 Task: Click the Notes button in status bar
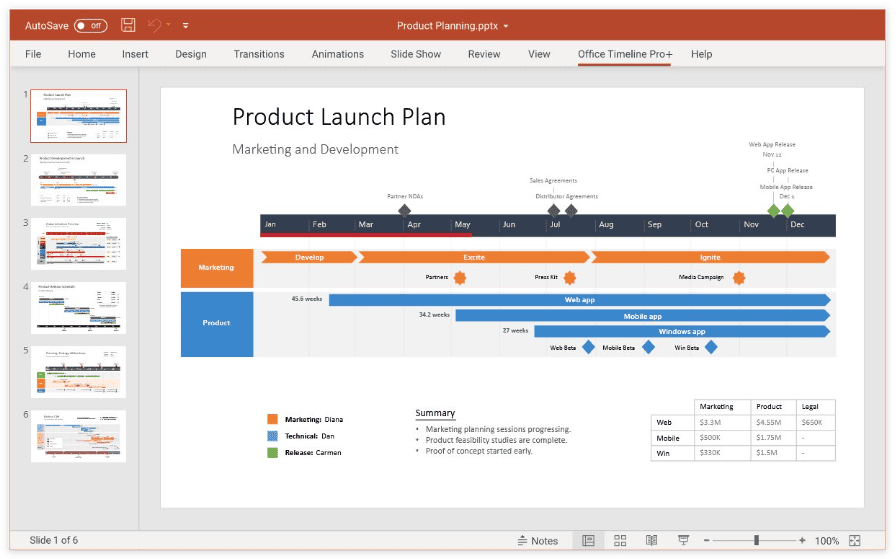538,541
